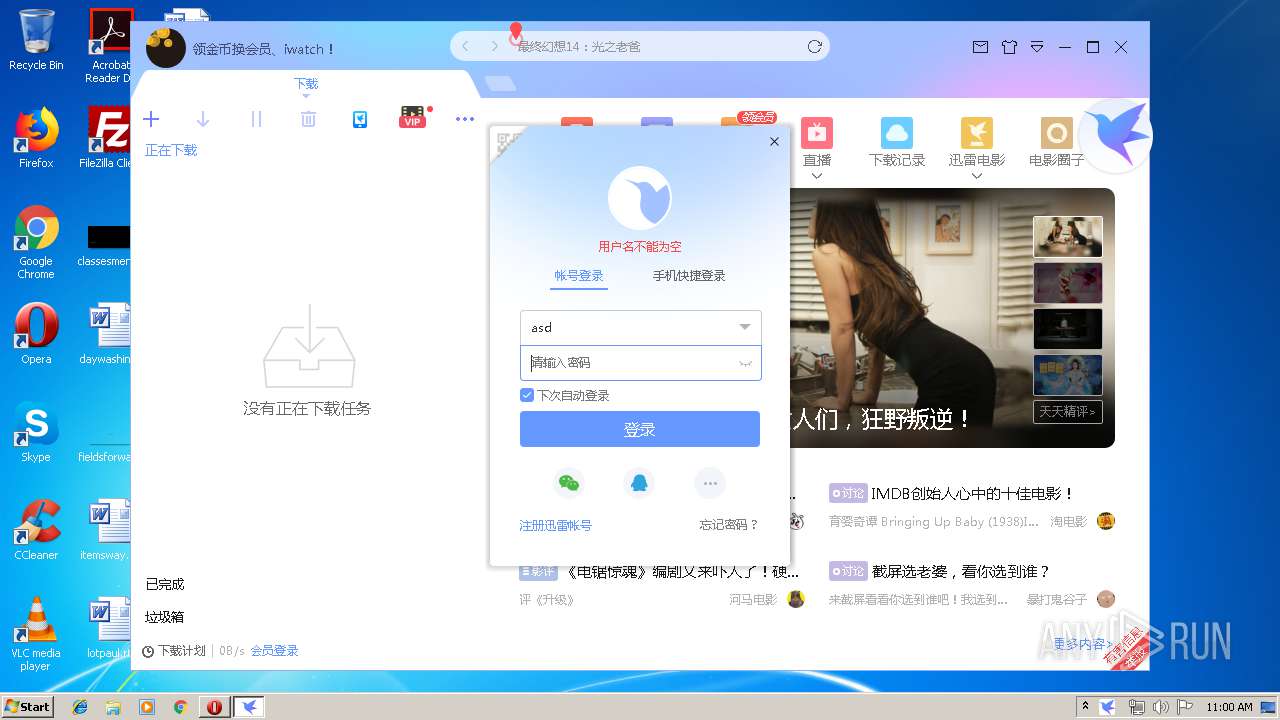Select the third dark banner thumbnail

pos(1068,329)
